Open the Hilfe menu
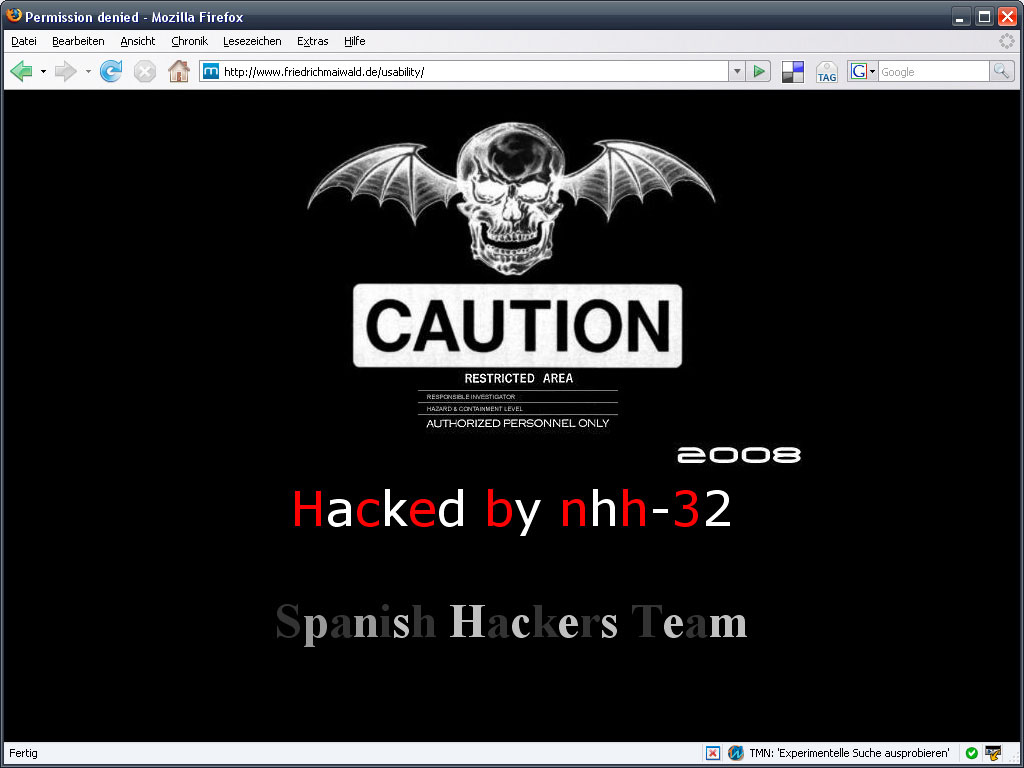This screenshot has height=768, width=1024. point(355,41)
